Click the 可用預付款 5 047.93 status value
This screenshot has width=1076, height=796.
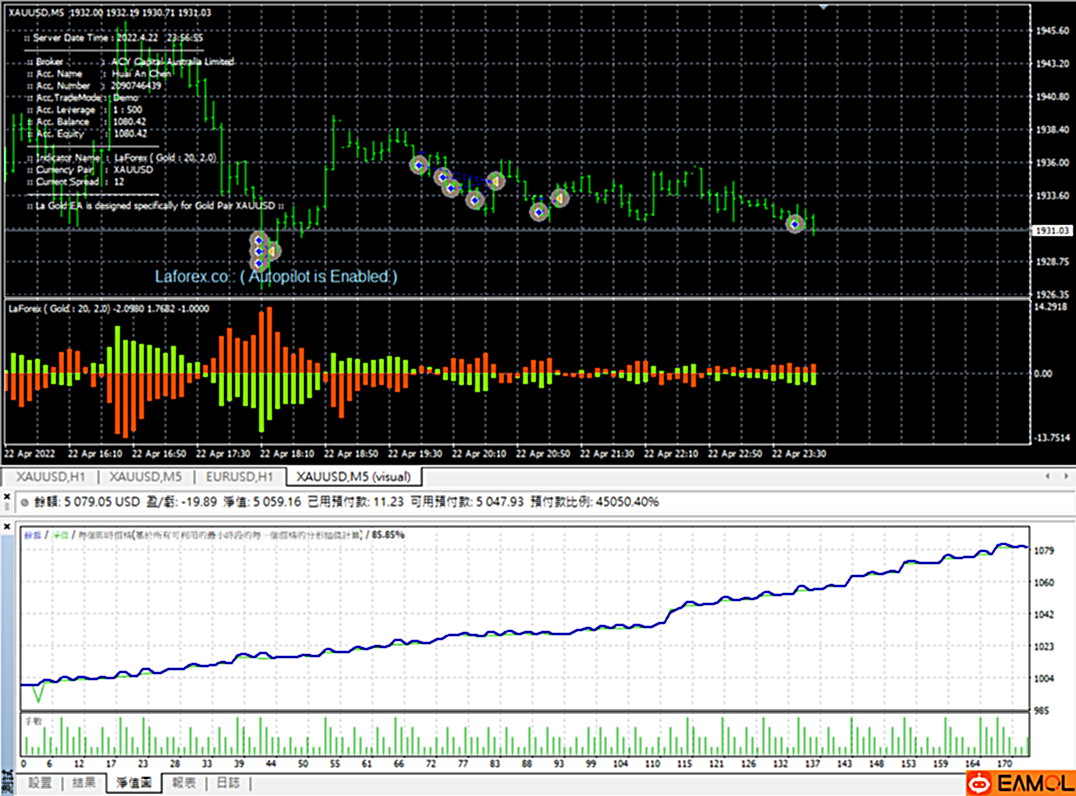coord(467,502)
